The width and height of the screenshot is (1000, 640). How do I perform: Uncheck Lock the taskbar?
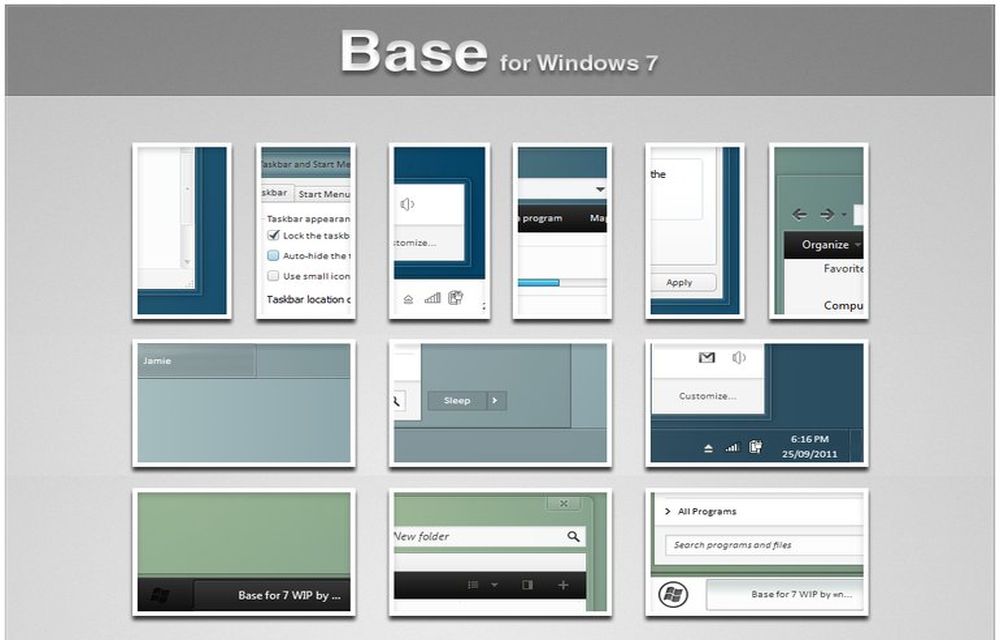(272, 234)
